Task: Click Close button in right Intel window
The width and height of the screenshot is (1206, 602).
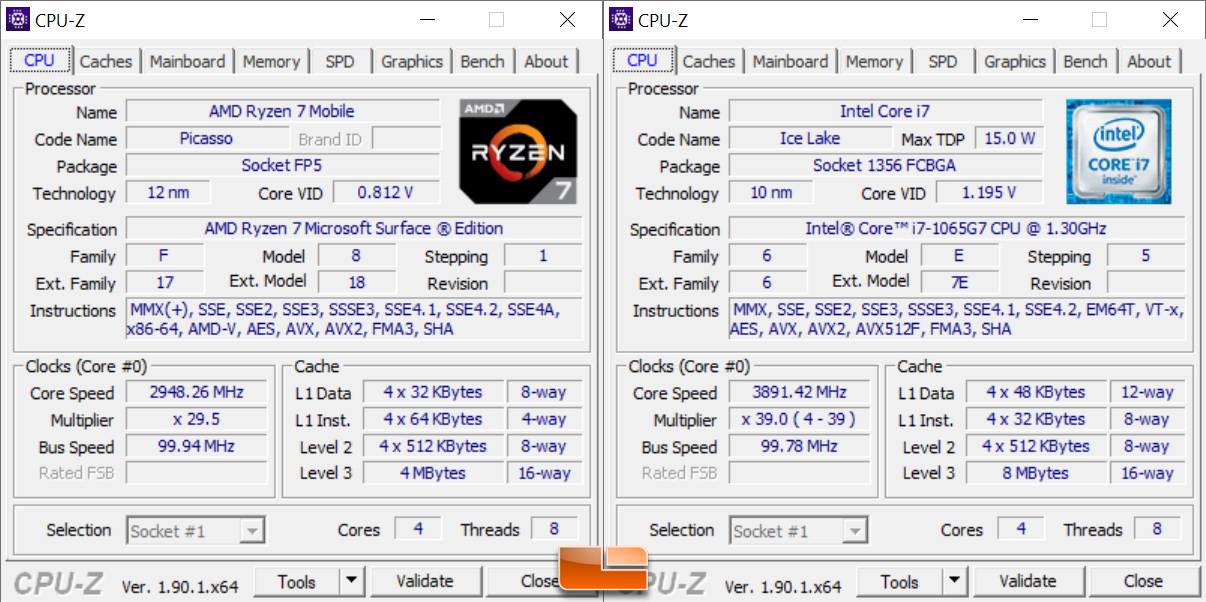Action: (1143, 581)
